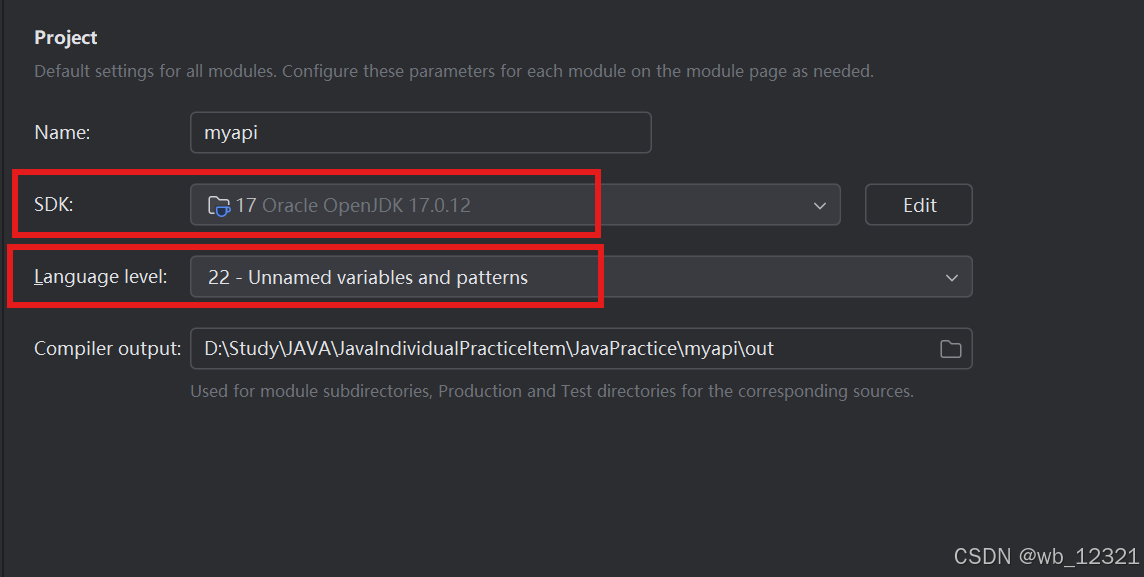Click inside the Name input field
Image resolution: width=1144 pixels, height=577 pixels.
[420, 132]
